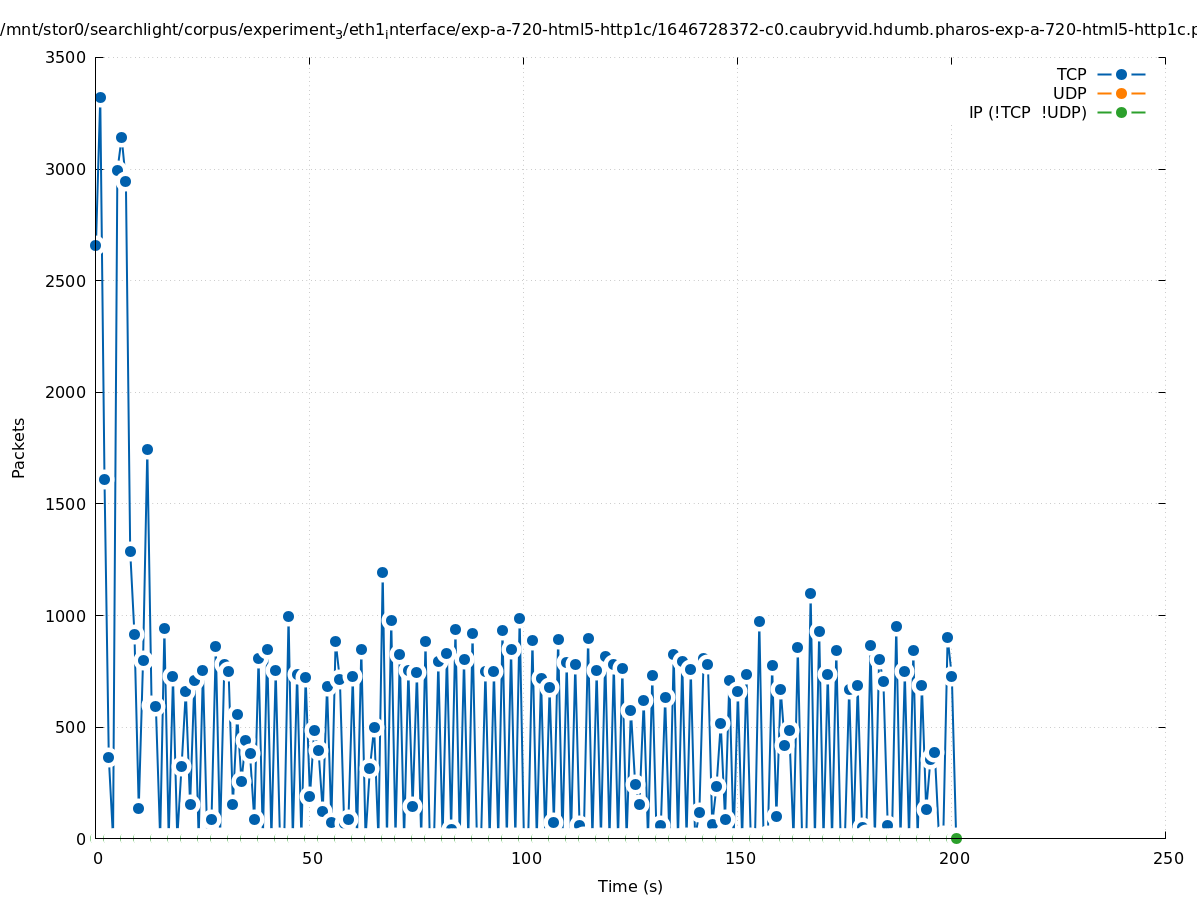This screenshot has height=900, width=1197.
Task: Select the UDP legend label text
Action: point(1069,93)
